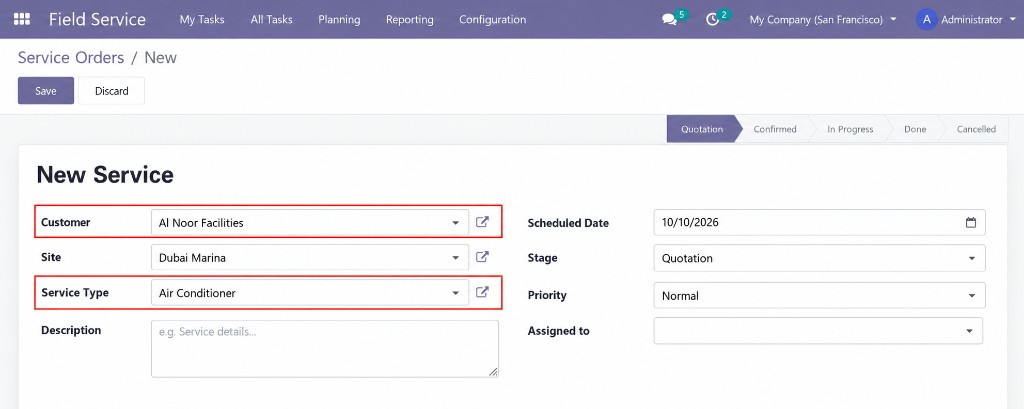Open Site external link icon
This screenshot has width=1024, height=409.
482,257
